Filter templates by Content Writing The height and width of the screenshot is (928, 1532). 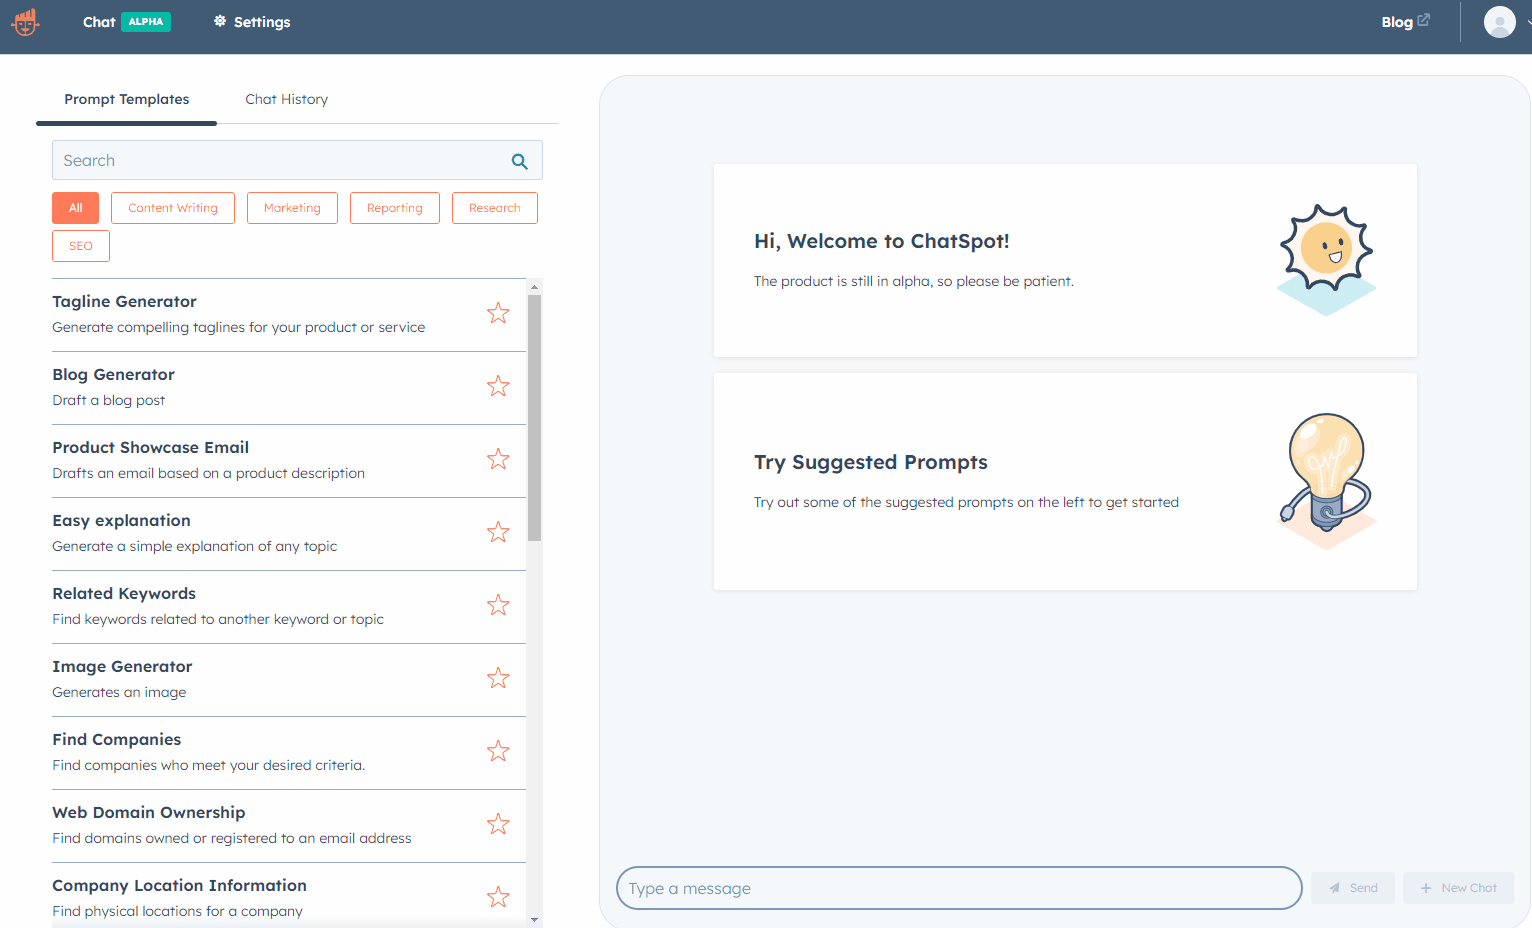[173, 208]
